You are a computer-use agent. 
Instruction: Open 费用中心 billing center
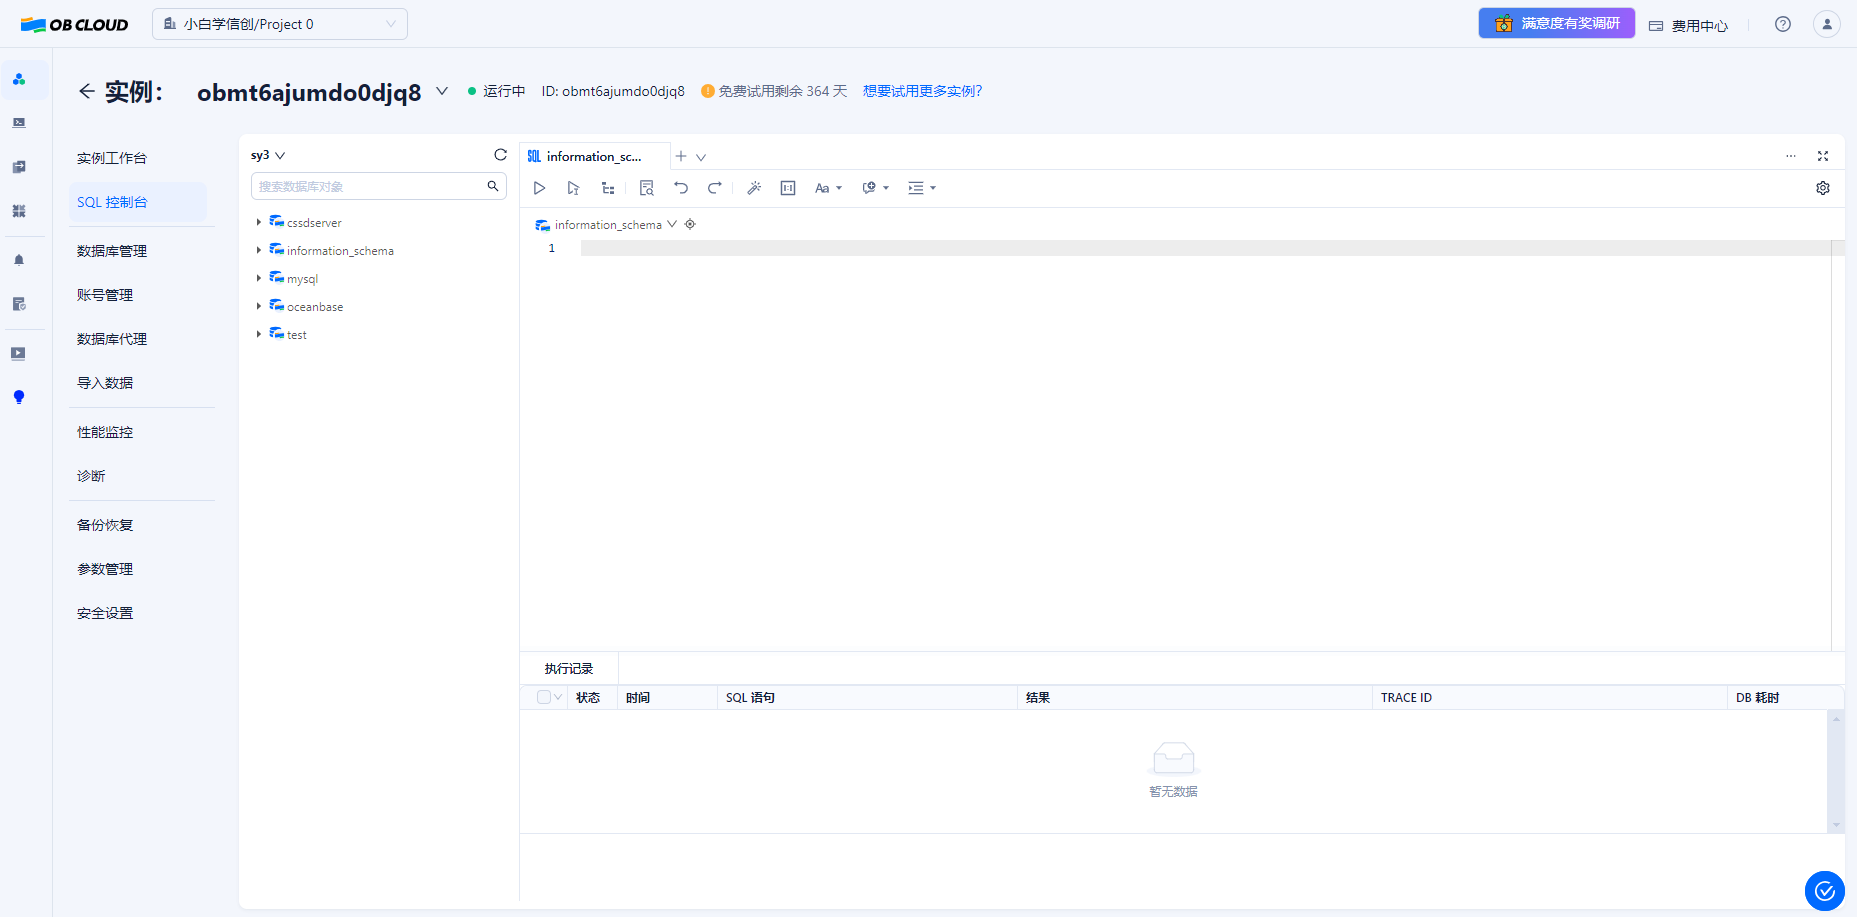(x=1689, y=25)
